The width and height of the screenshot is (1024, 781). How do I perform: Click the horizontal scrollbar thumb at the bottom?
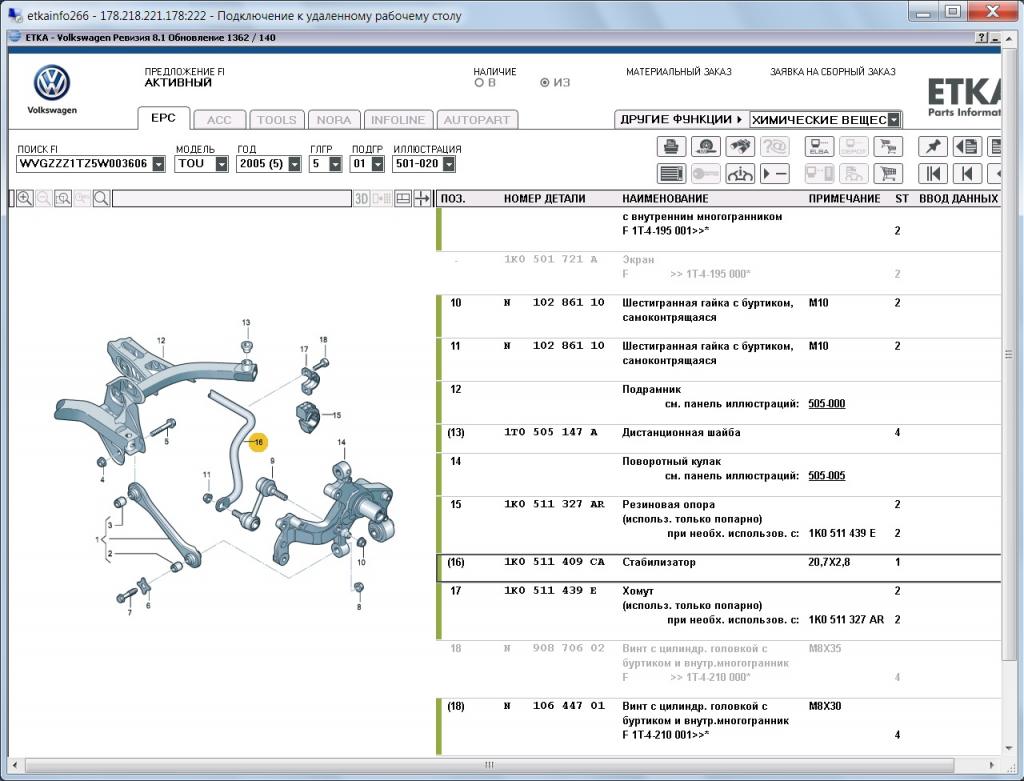point(489,765)
